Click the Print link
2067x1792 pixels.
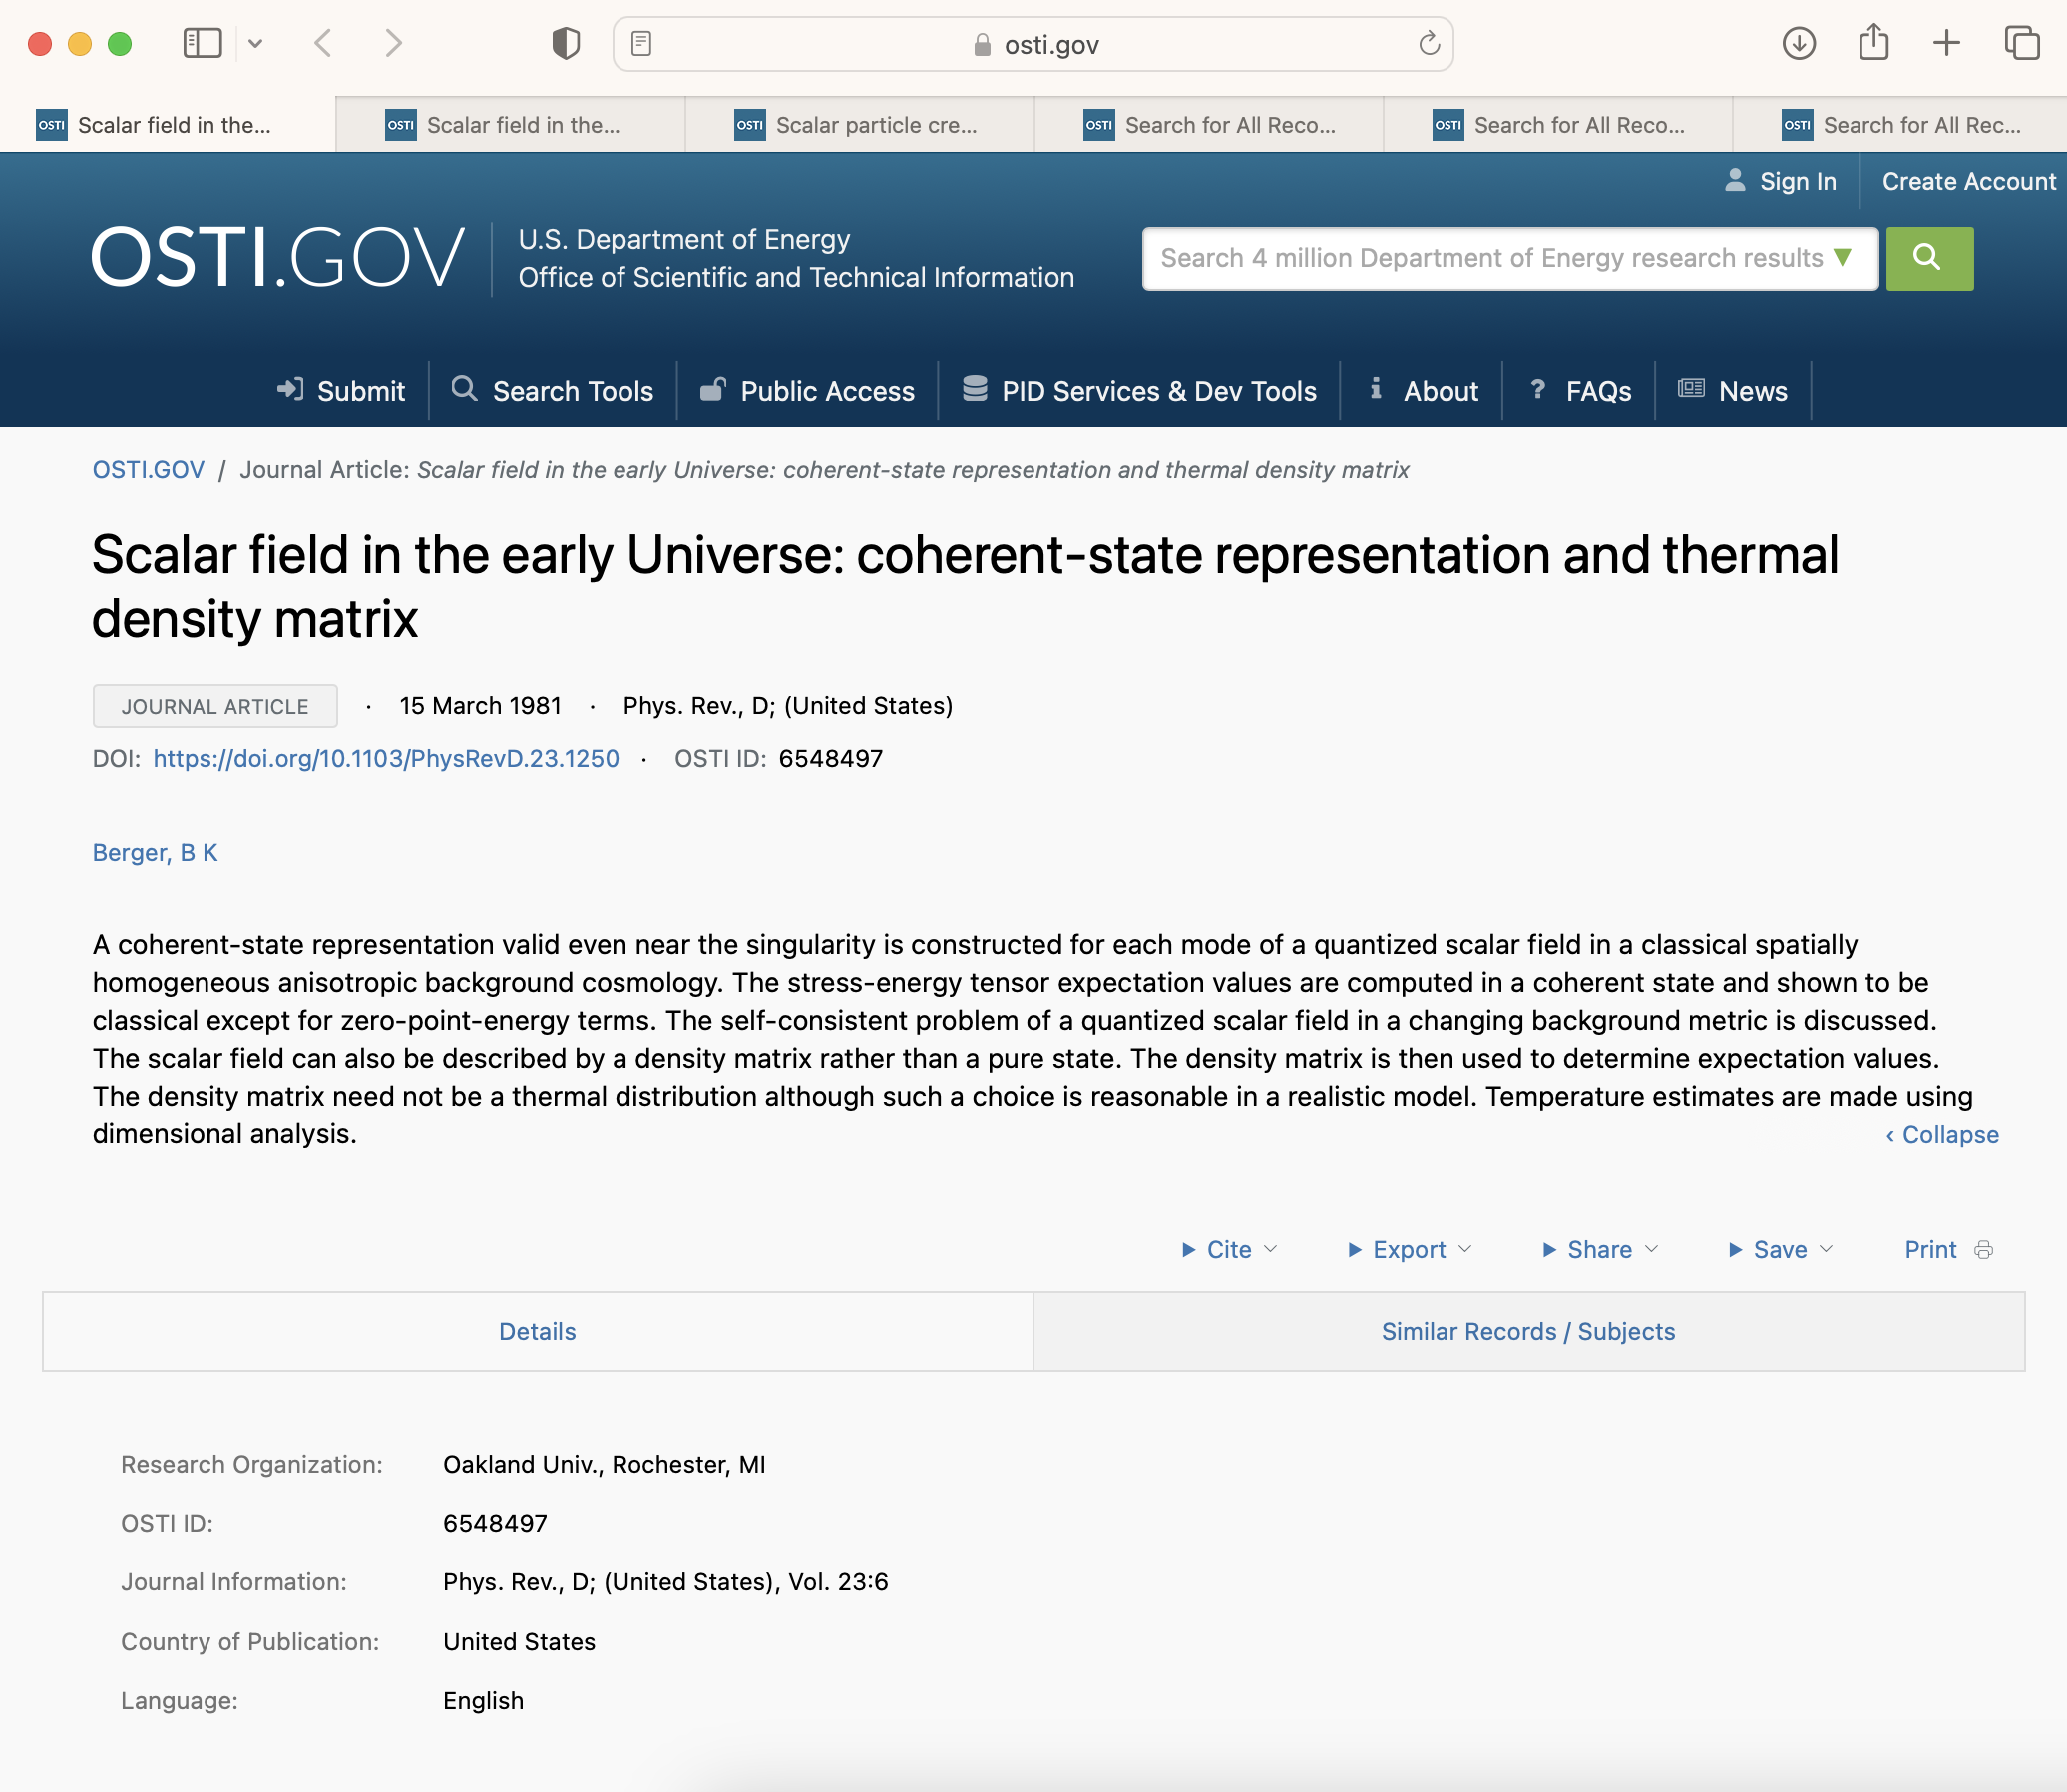click(x=1930, y=1250)
